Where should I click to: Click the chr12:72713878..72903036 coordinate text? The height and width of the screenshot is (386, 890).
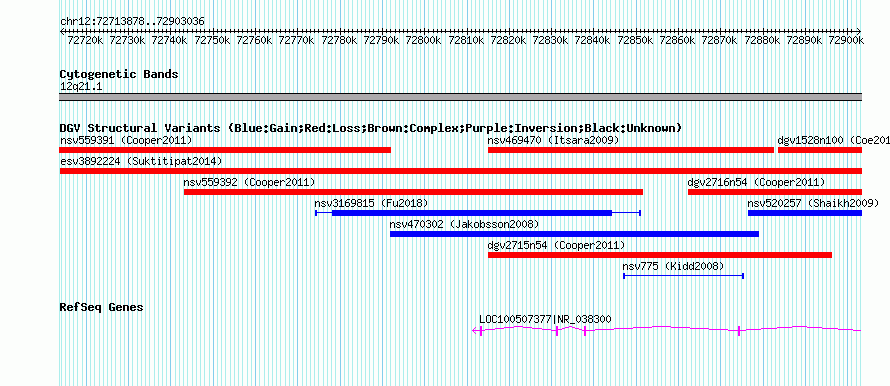coord(132,22)
